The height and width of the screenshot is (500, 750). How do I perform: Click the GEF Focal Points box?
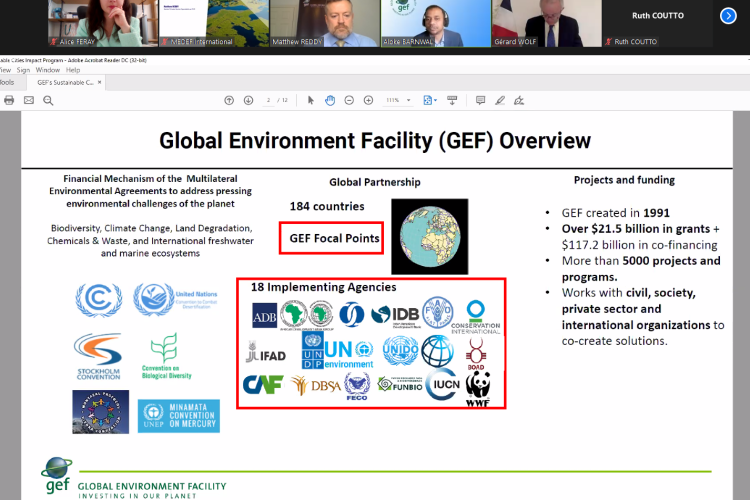point(331,238)
